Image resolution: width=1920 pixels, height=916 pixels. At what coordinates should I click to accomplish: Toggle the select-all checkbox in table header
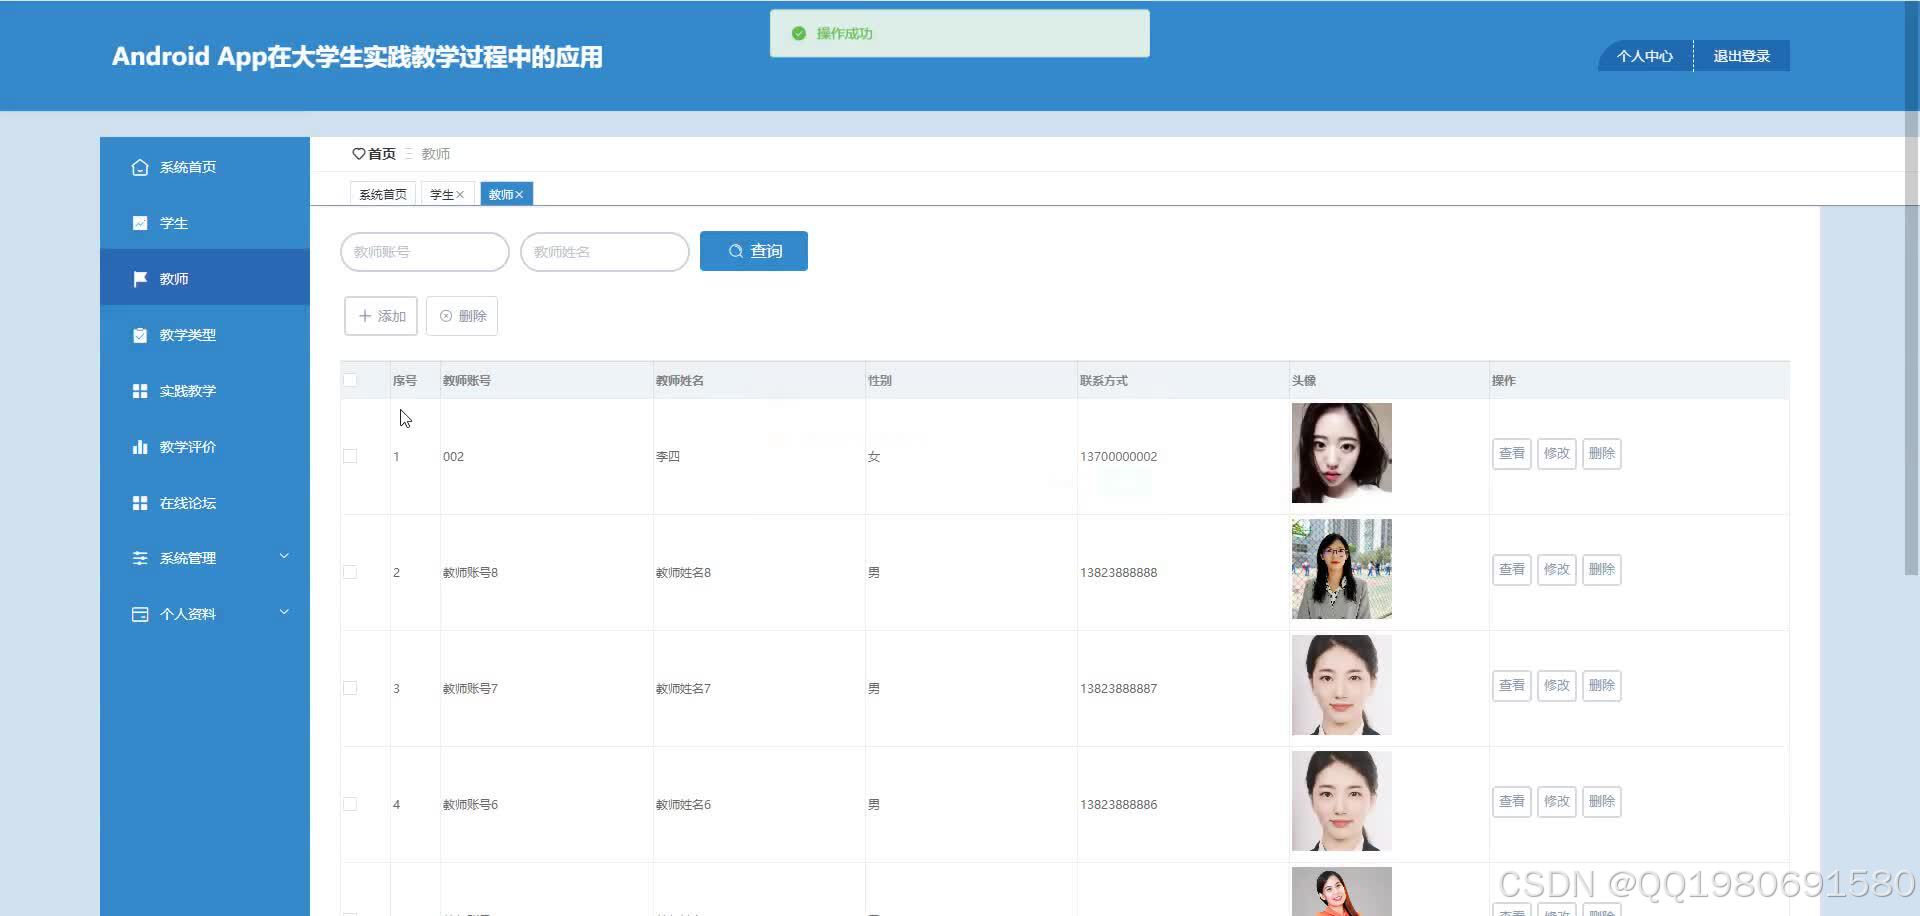[350, 380]
